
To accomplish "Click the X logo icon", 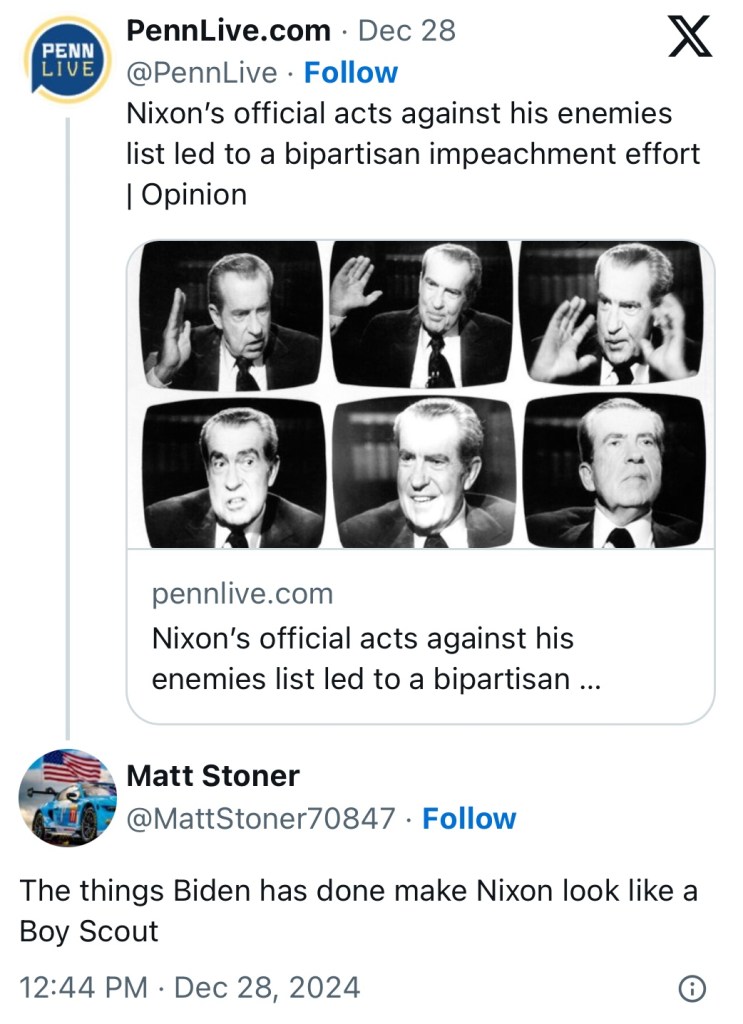I will coord(689,39).
